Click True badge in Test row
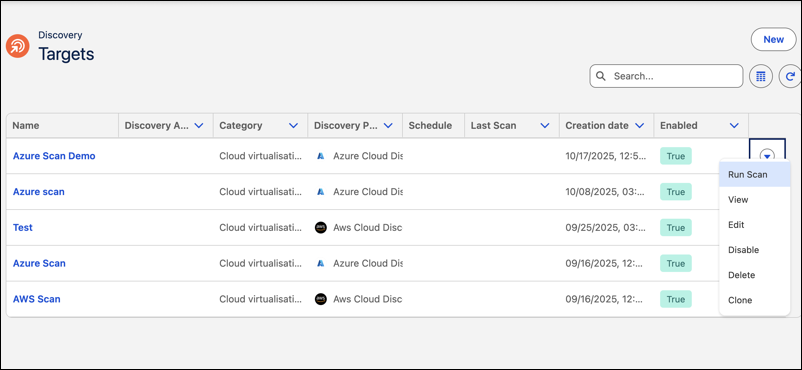Viewport: 802px width, 370px height. 676,228
